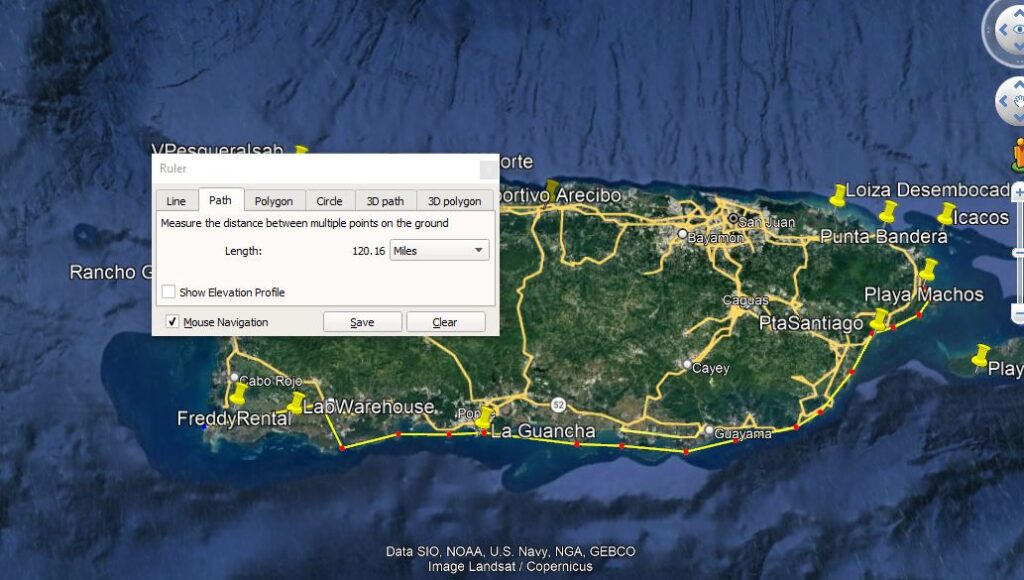Click the Playa Machos pushpin
Image resolution: width=1024 pixels, height=580 pixels.
(929, 269)
